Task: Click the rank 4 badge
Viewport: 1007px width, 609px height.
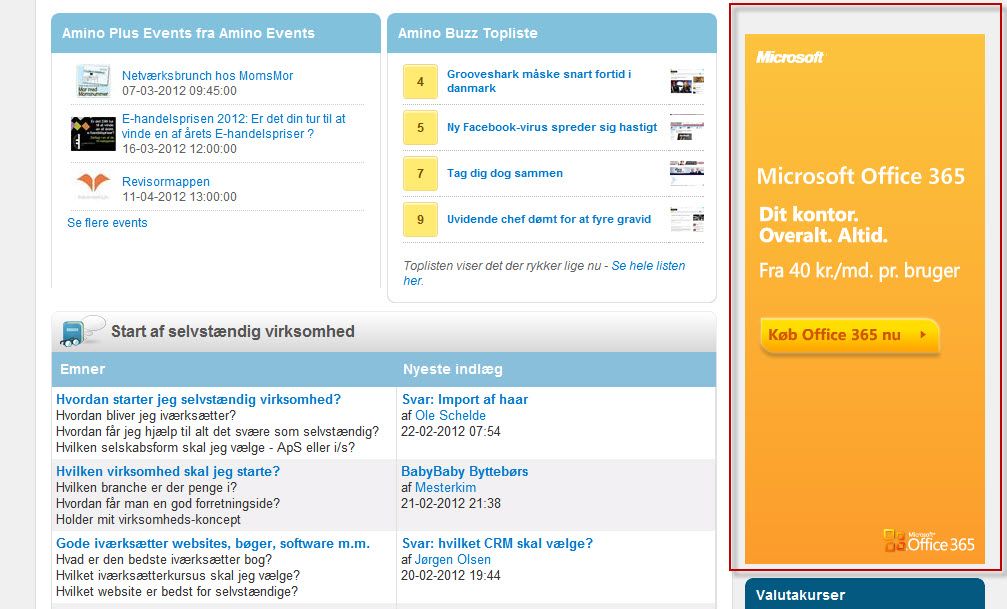Action: pyautogui.click(x=420, y=82)
